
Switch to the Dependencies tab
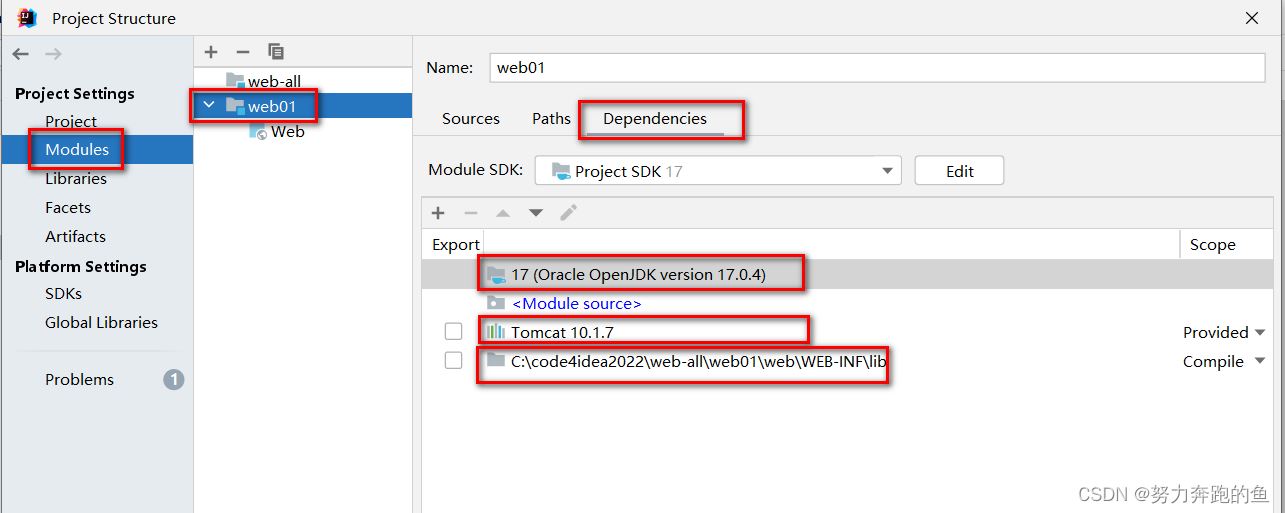point(655,118)
